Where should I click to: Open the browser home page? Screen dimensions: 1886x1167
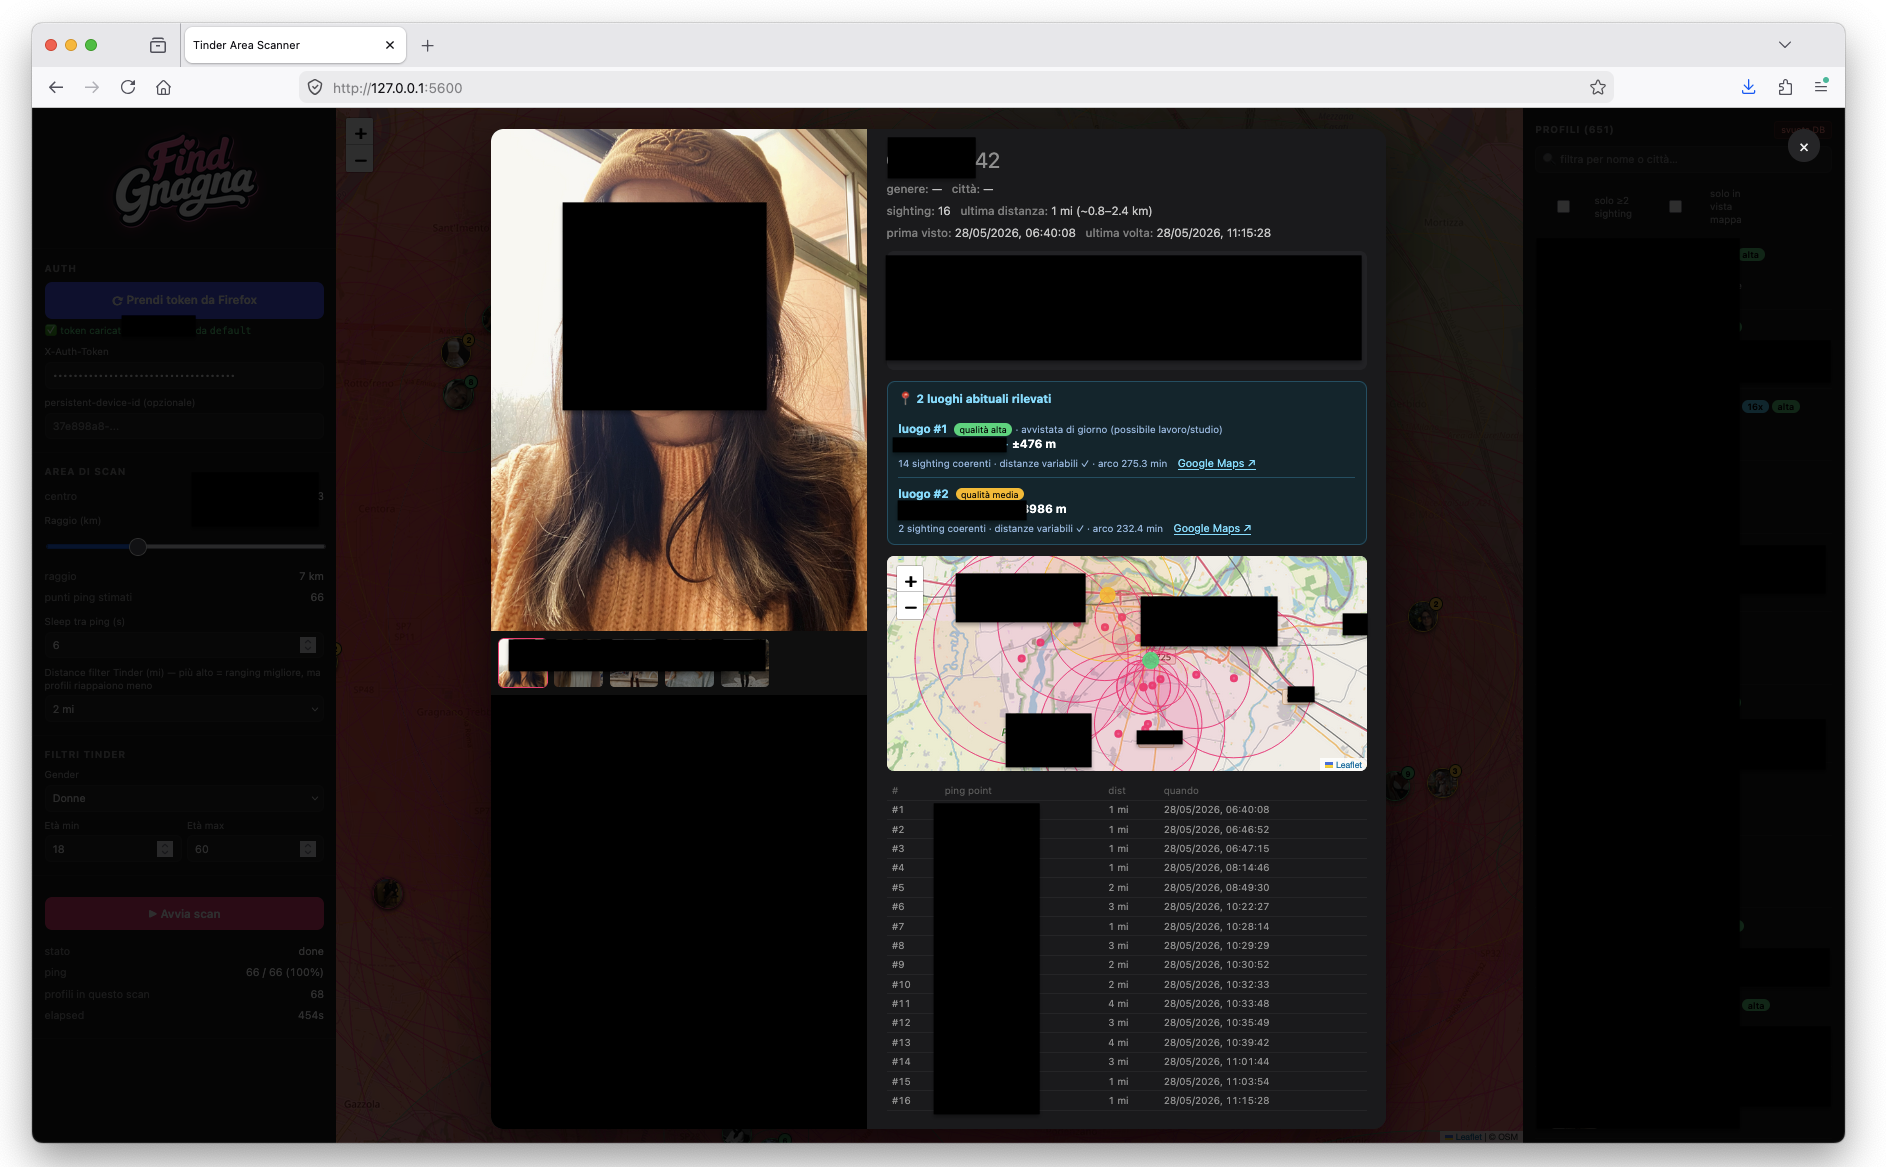point(164,87)
